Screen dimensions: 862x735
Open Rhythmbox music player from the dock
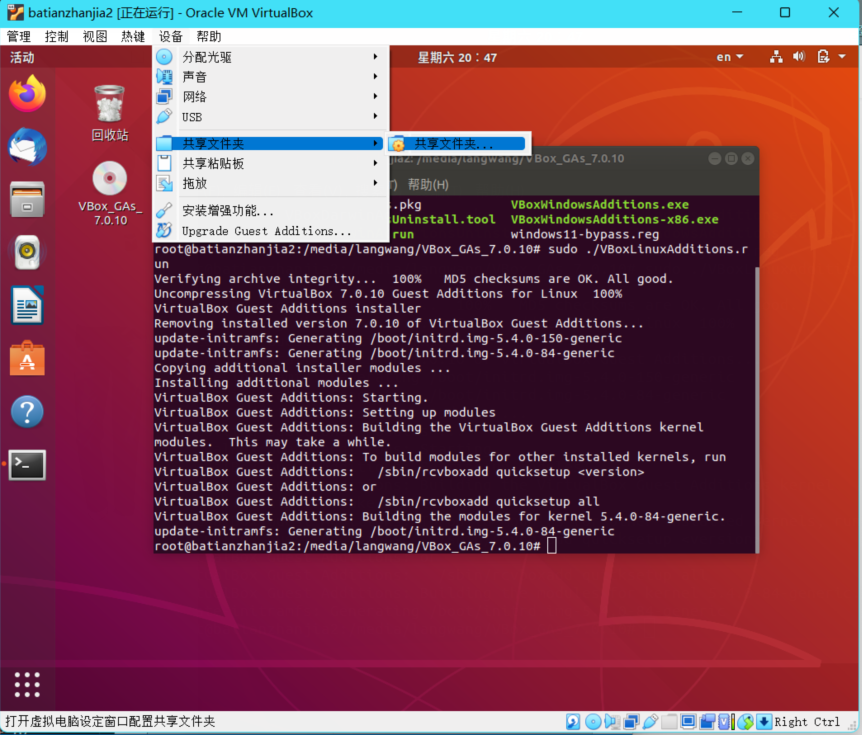(x=27, y=252)
